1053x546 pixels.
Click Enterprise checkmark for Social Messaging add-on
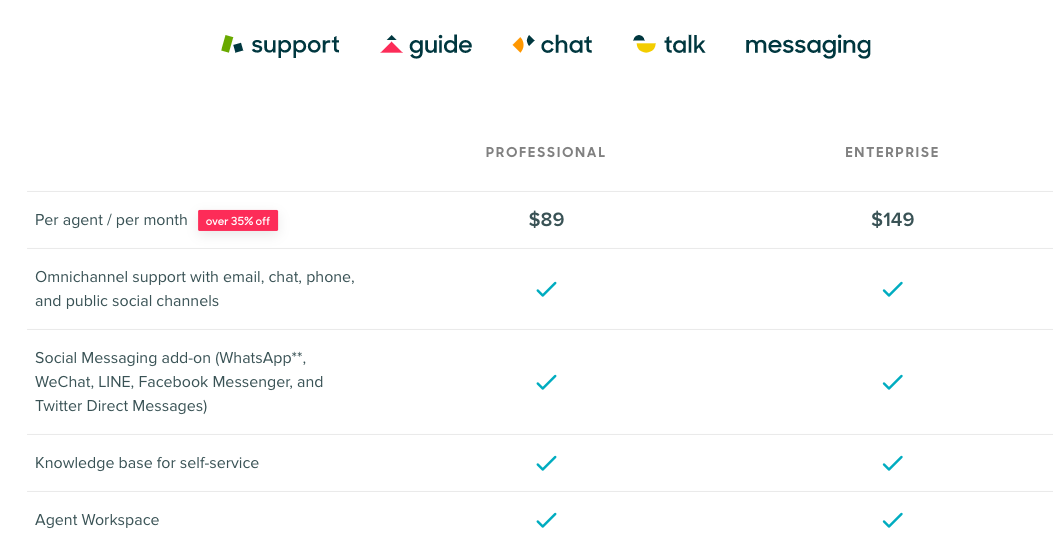point(892,381)
